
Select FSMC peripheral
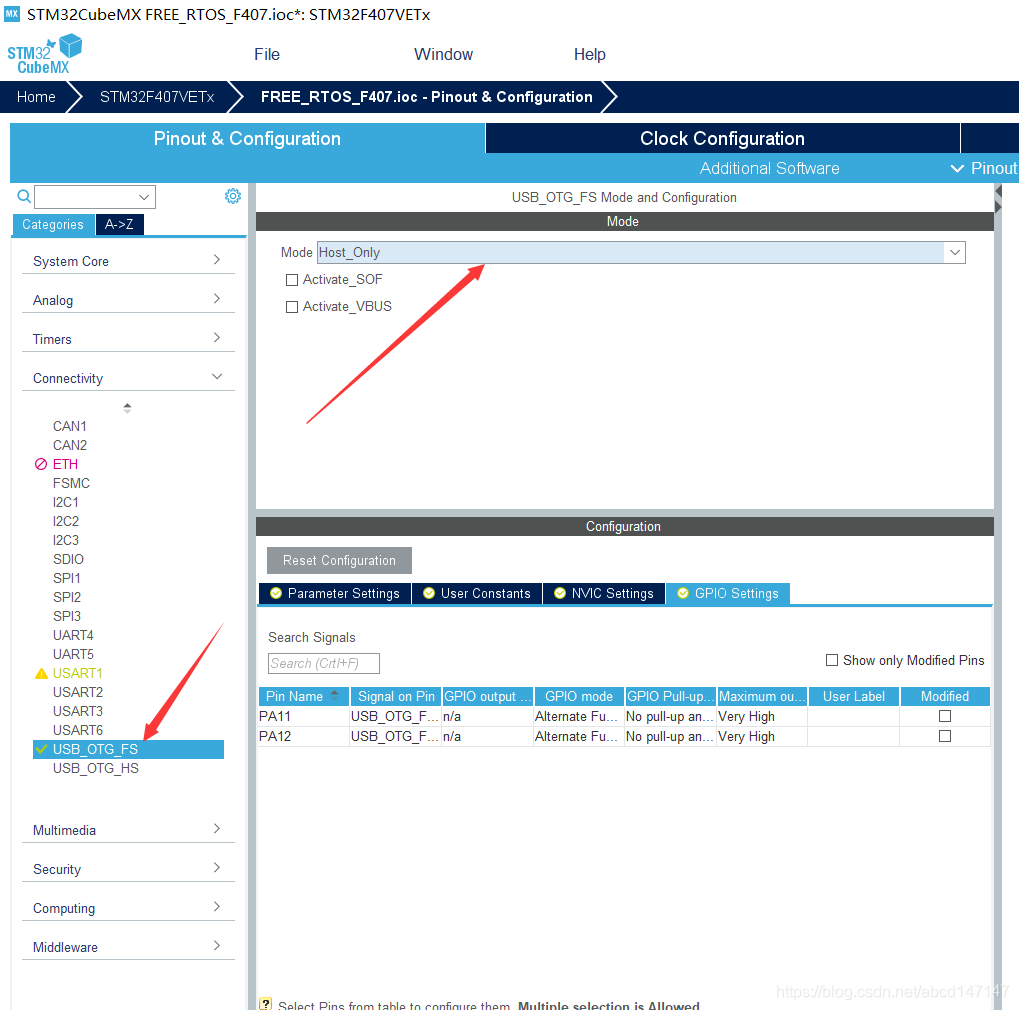coord(71,483)
